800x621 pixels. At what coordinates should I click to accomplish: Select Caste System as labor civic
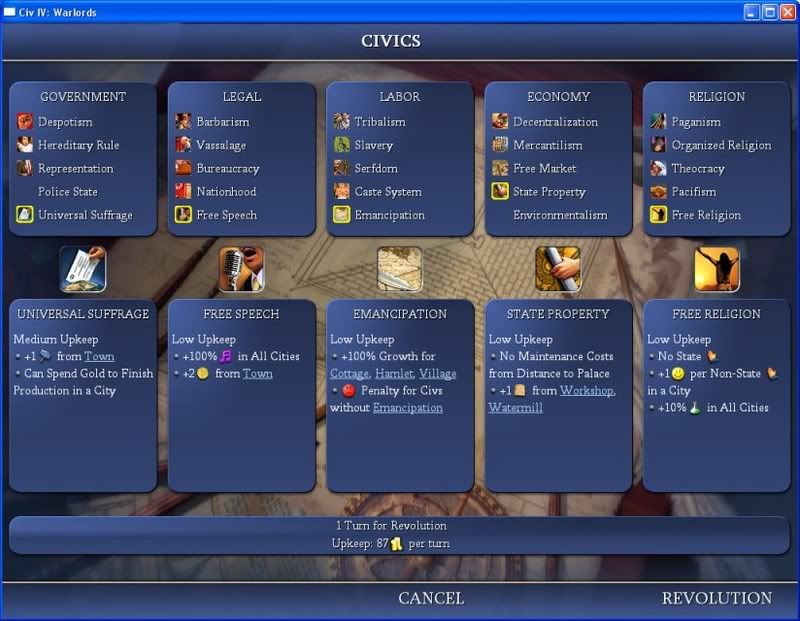pyautogui.click(x=388, y=192)
